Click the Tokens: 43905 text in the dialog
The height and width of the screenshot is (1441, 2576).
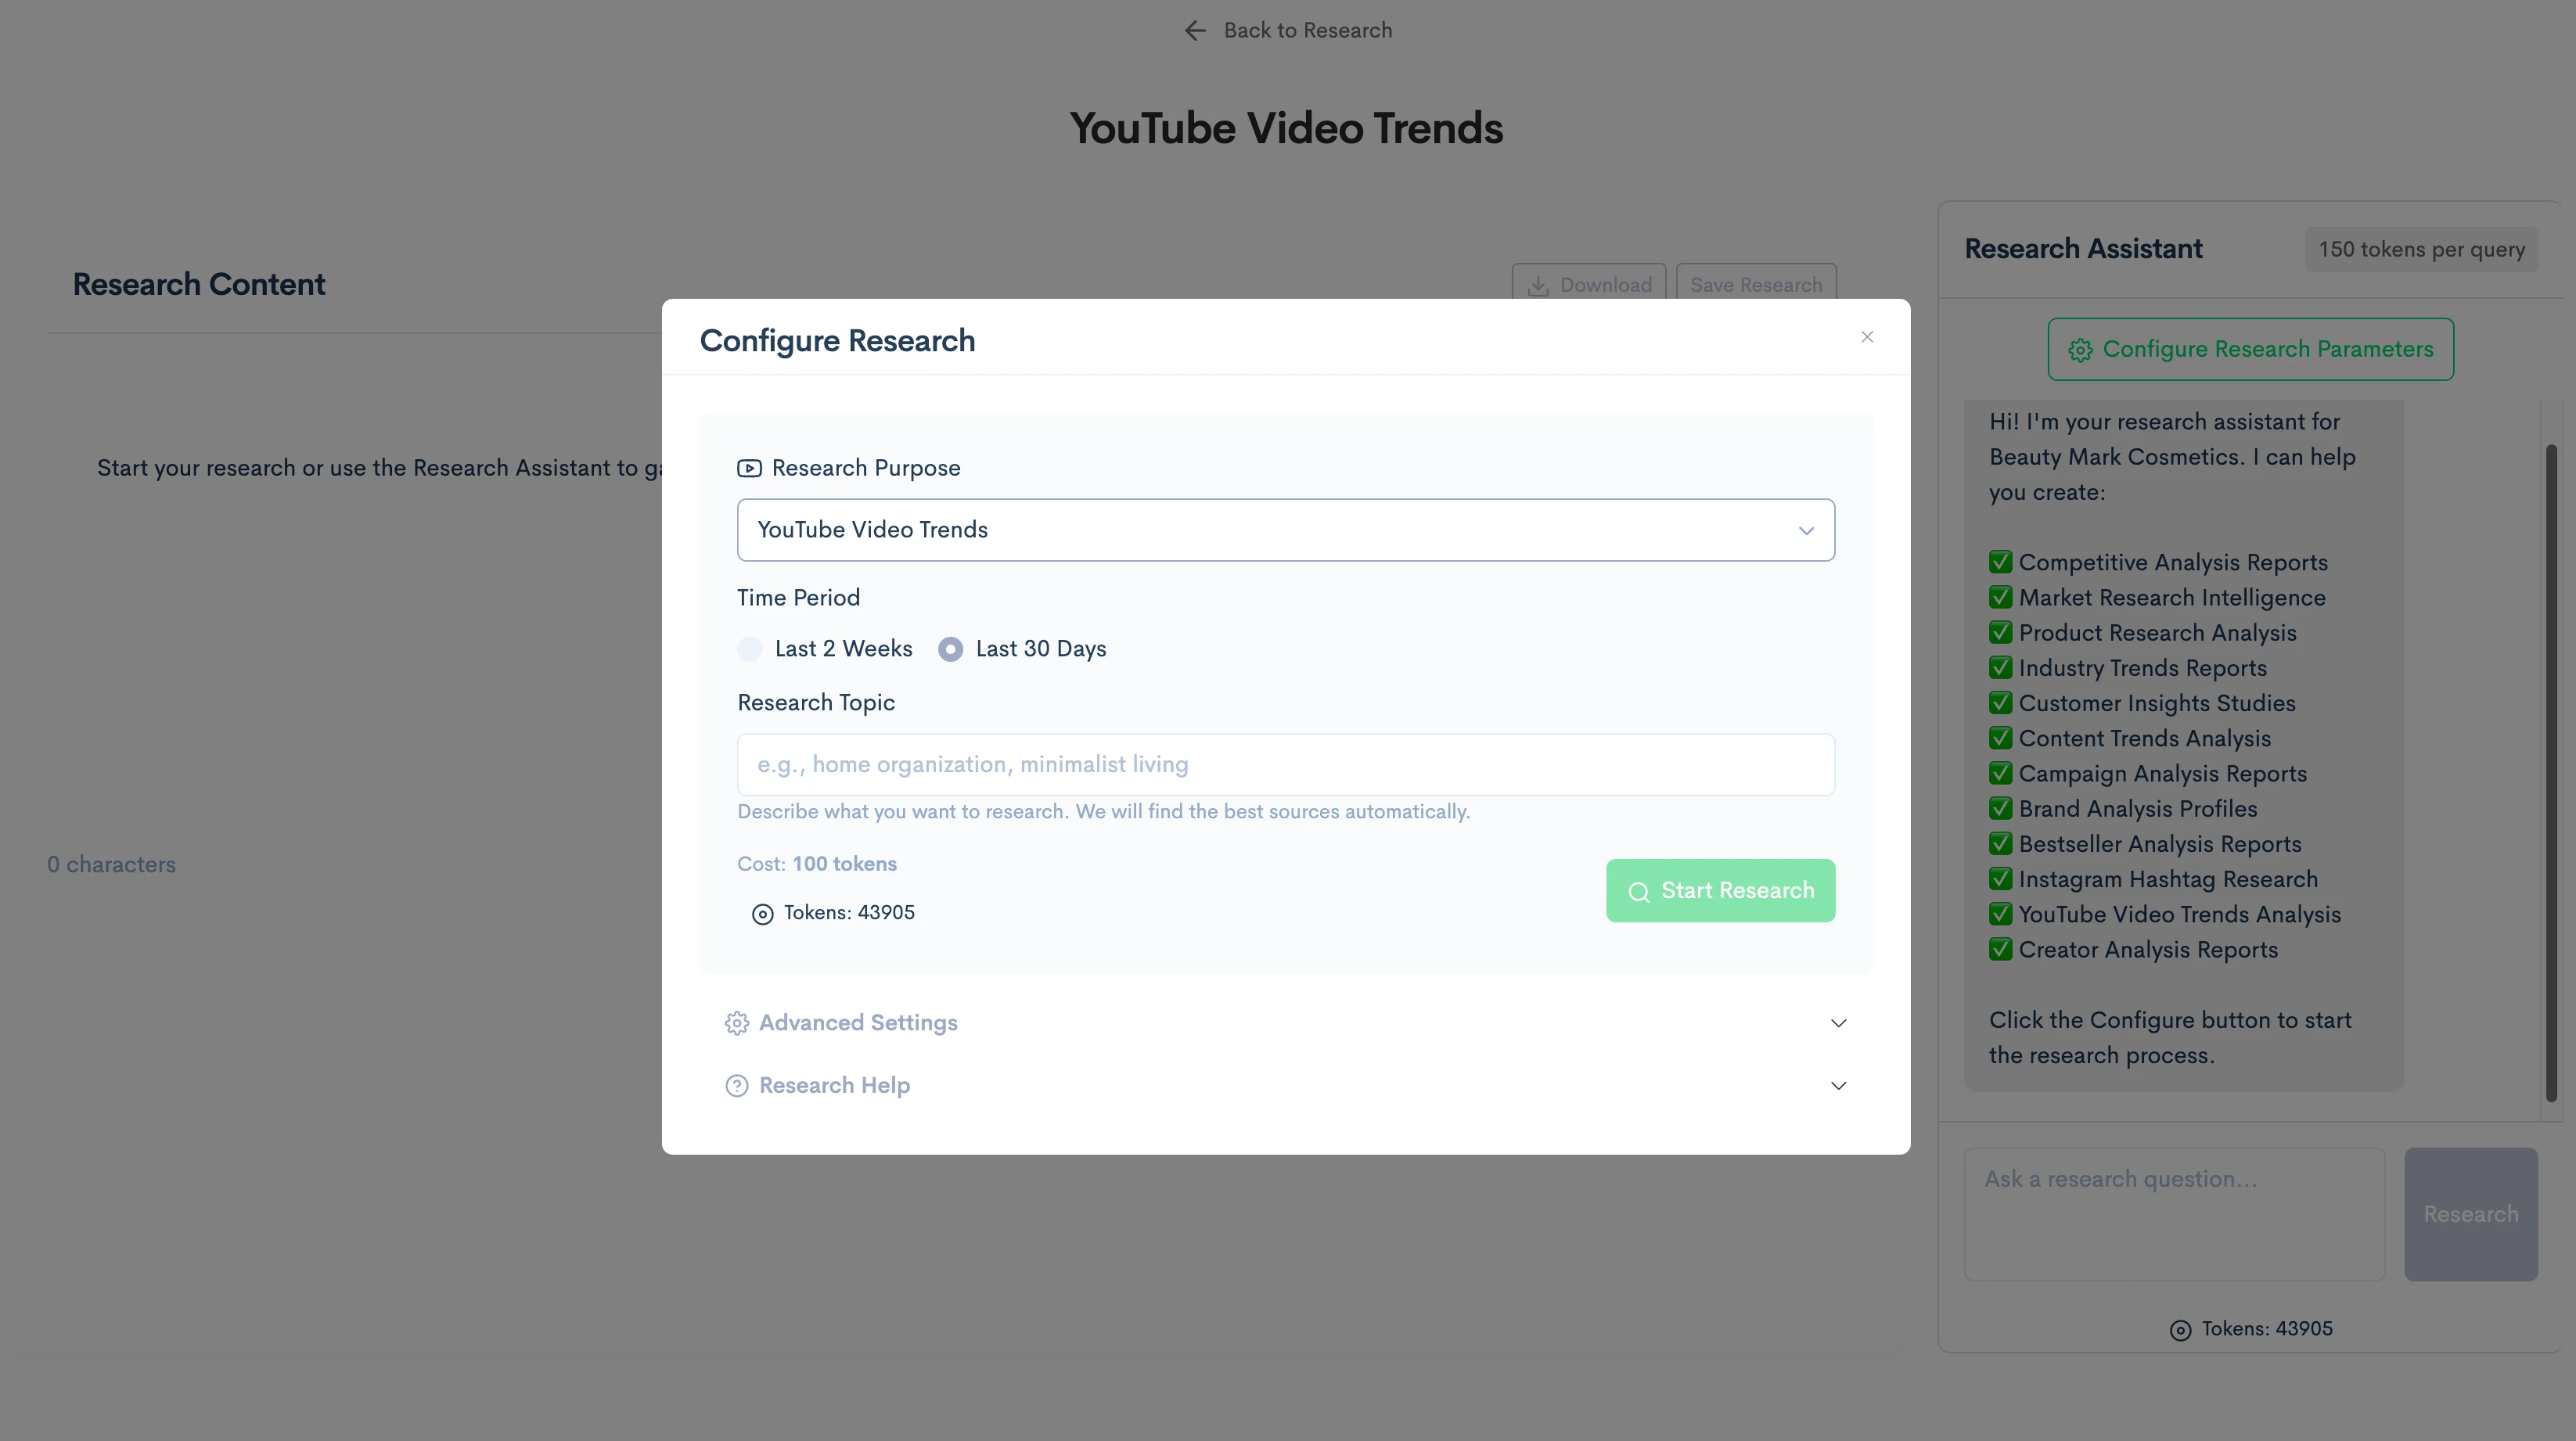pyautogui.click(x=849, y=913)
